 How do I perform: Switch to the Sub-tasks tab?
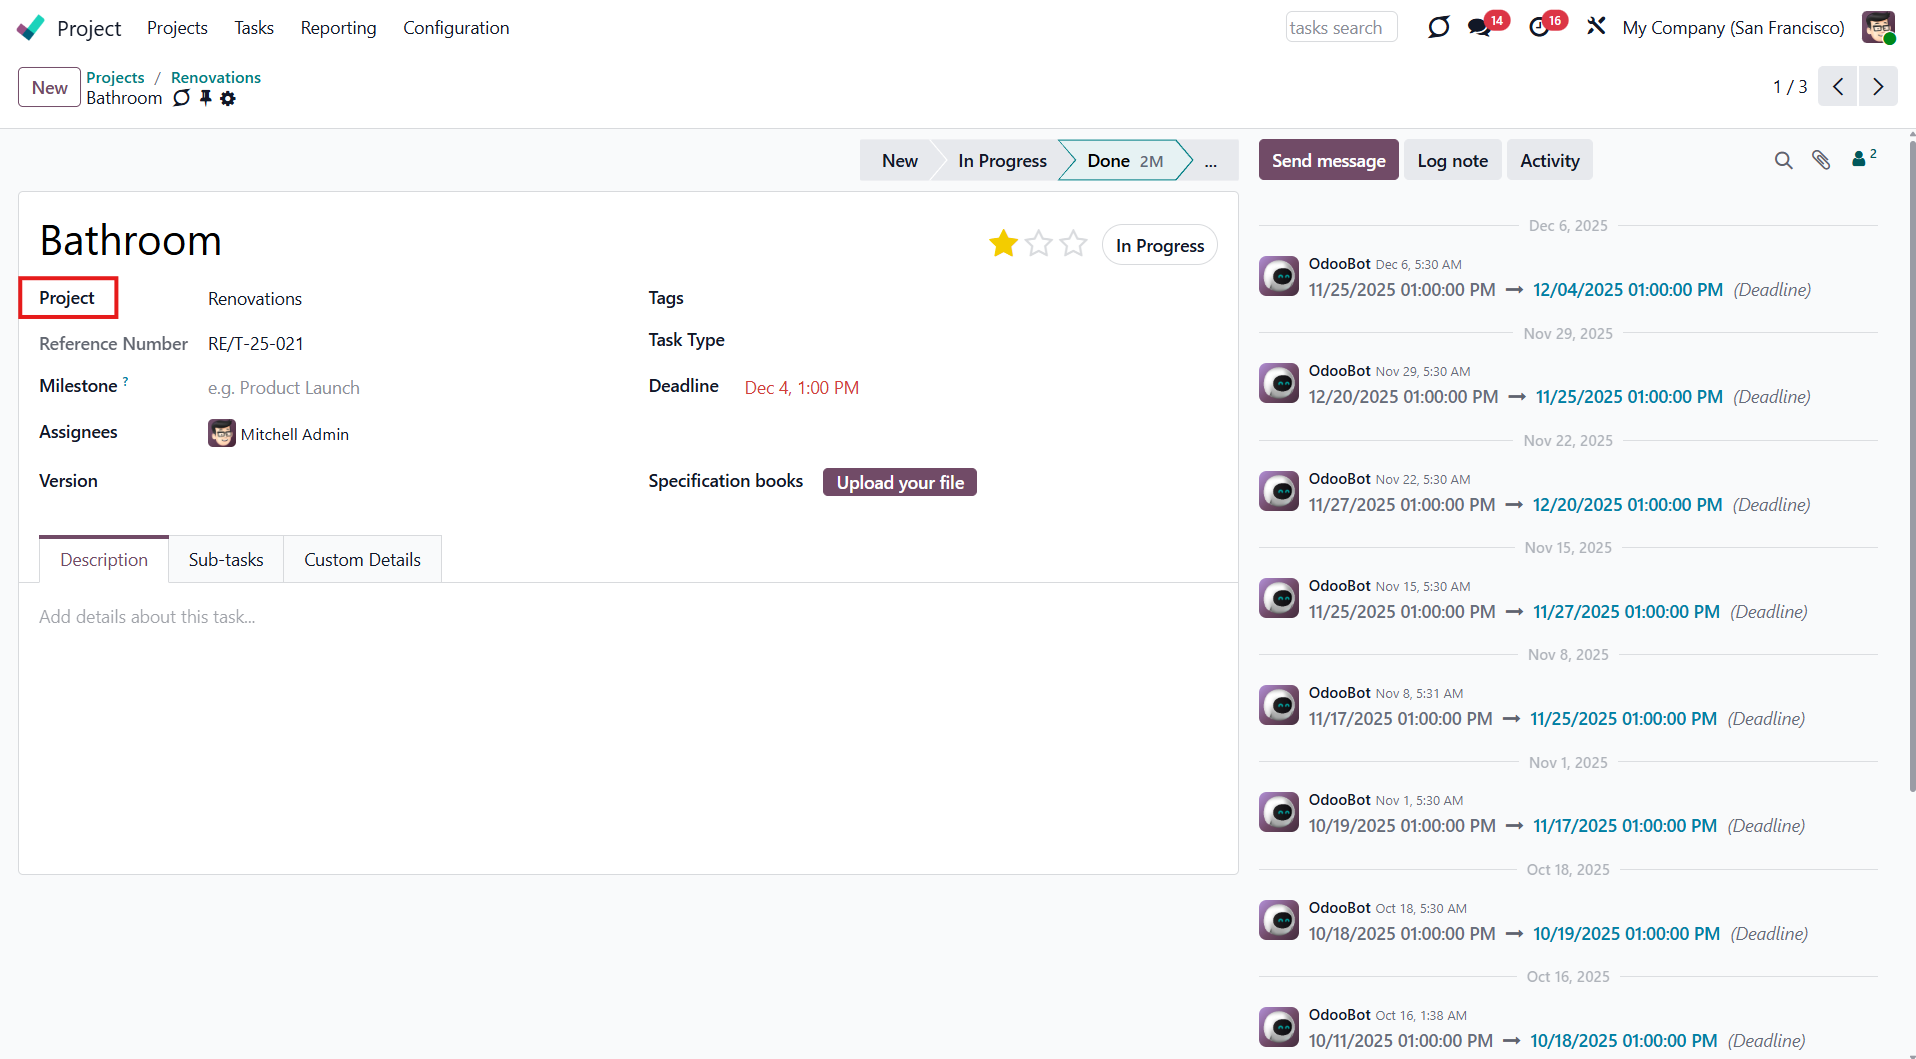coord(226,560)
